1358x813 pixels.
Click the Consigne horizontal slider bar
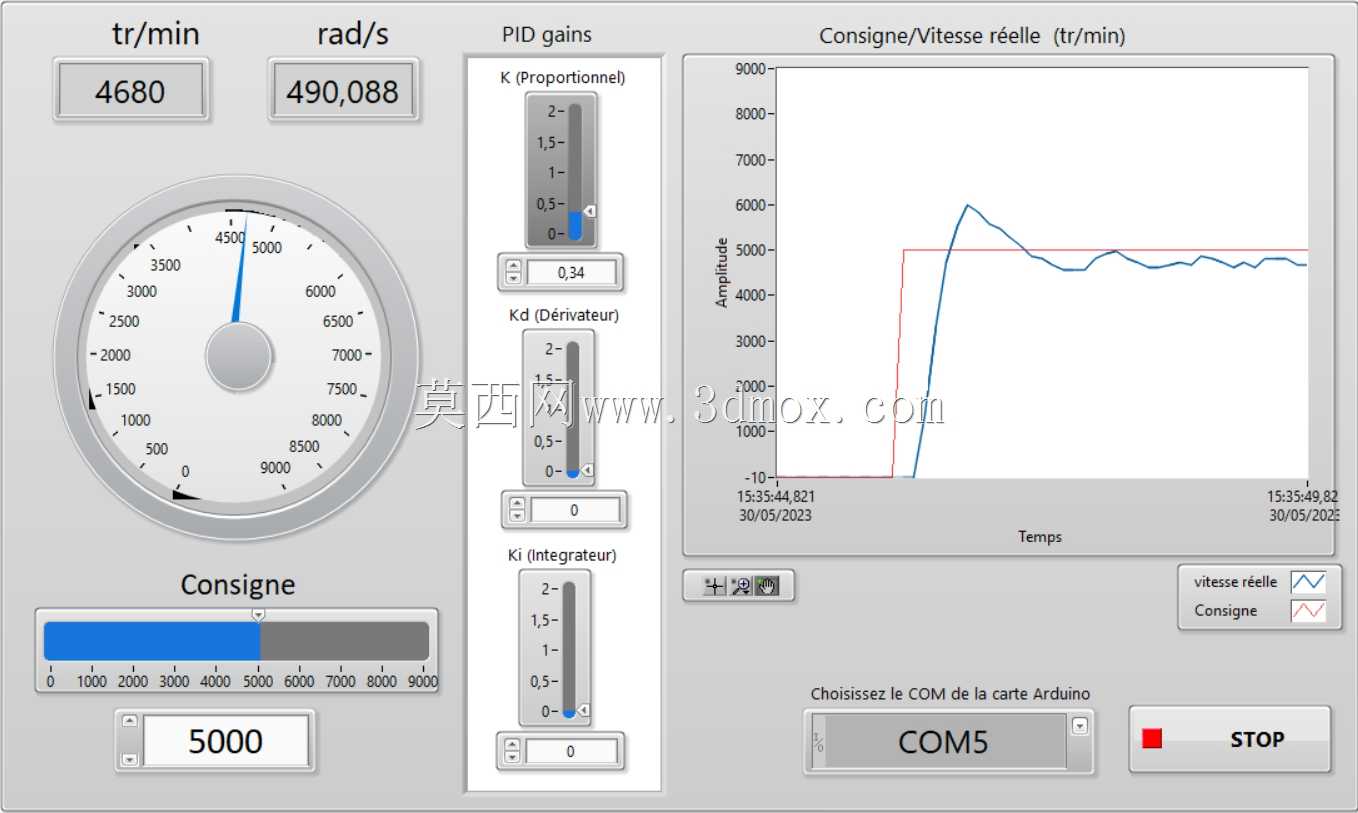236,640
